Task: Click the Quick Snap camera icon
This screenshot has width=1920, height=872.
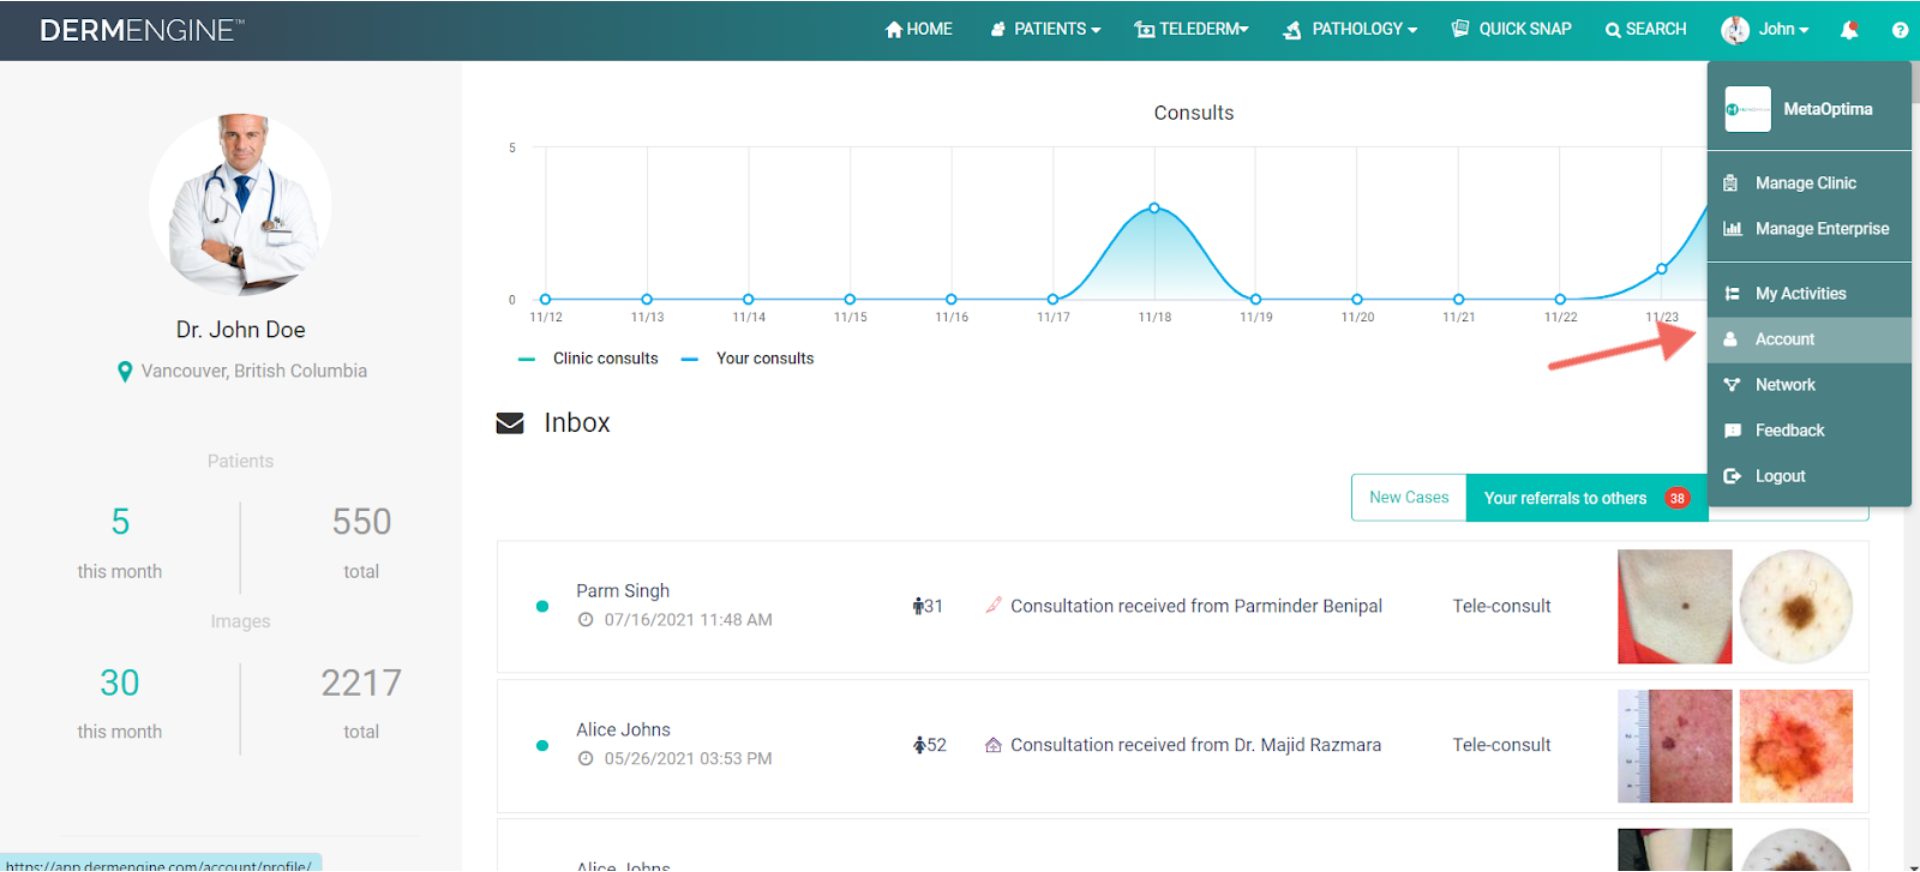Action: 1460,28
